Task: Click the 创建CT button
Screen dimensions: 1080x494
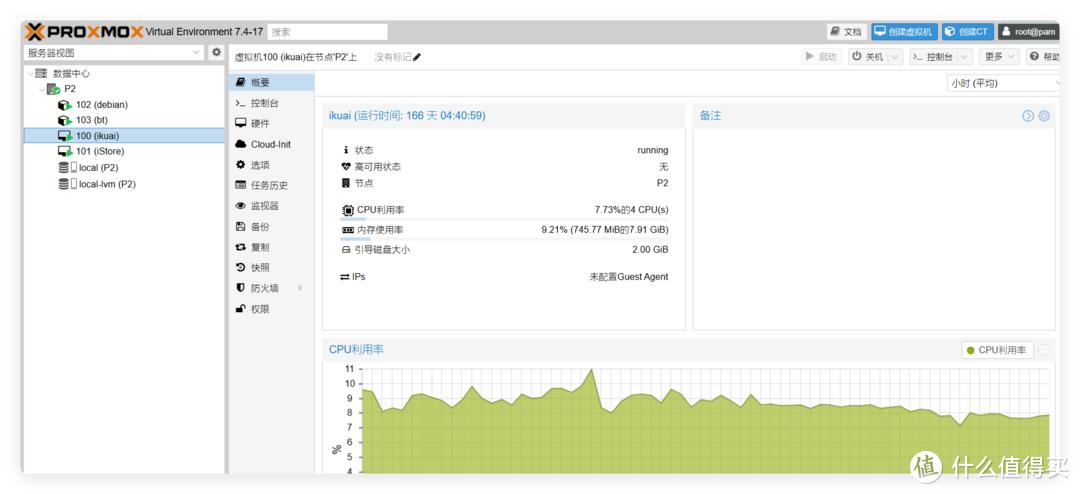Action: tap(968, 32)
